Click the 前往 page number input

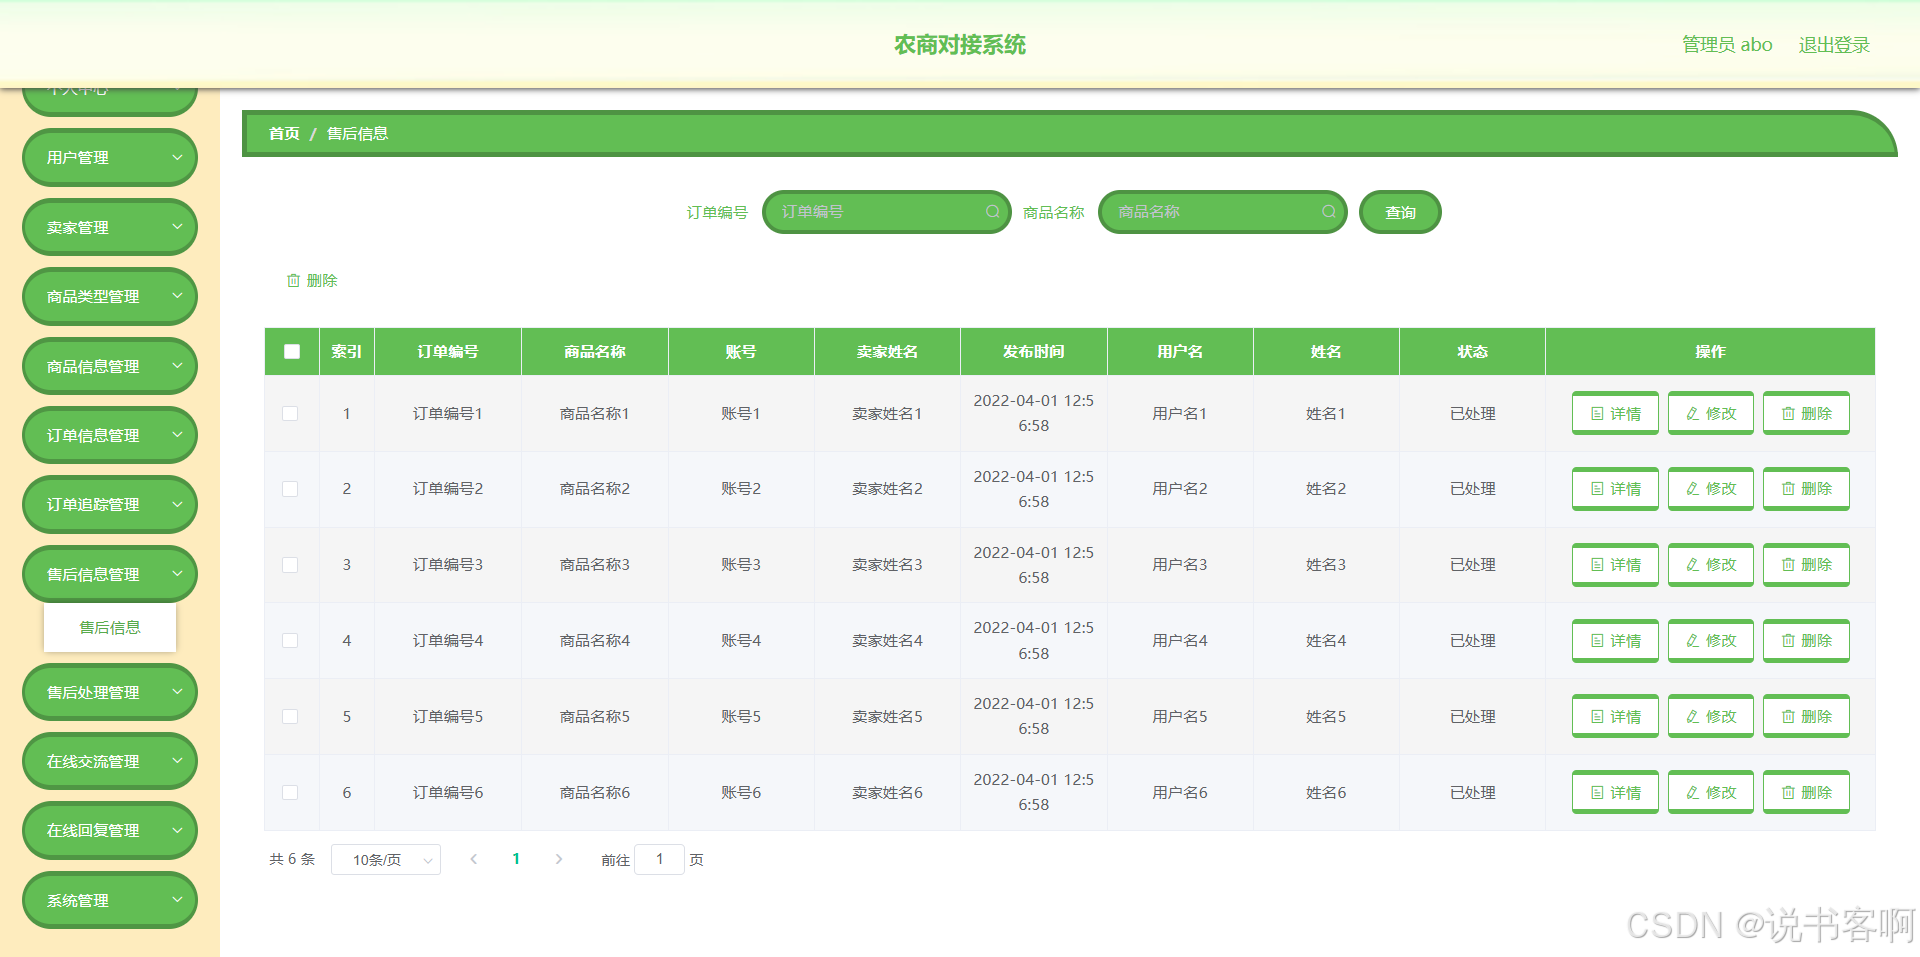[x=659, y=859]
